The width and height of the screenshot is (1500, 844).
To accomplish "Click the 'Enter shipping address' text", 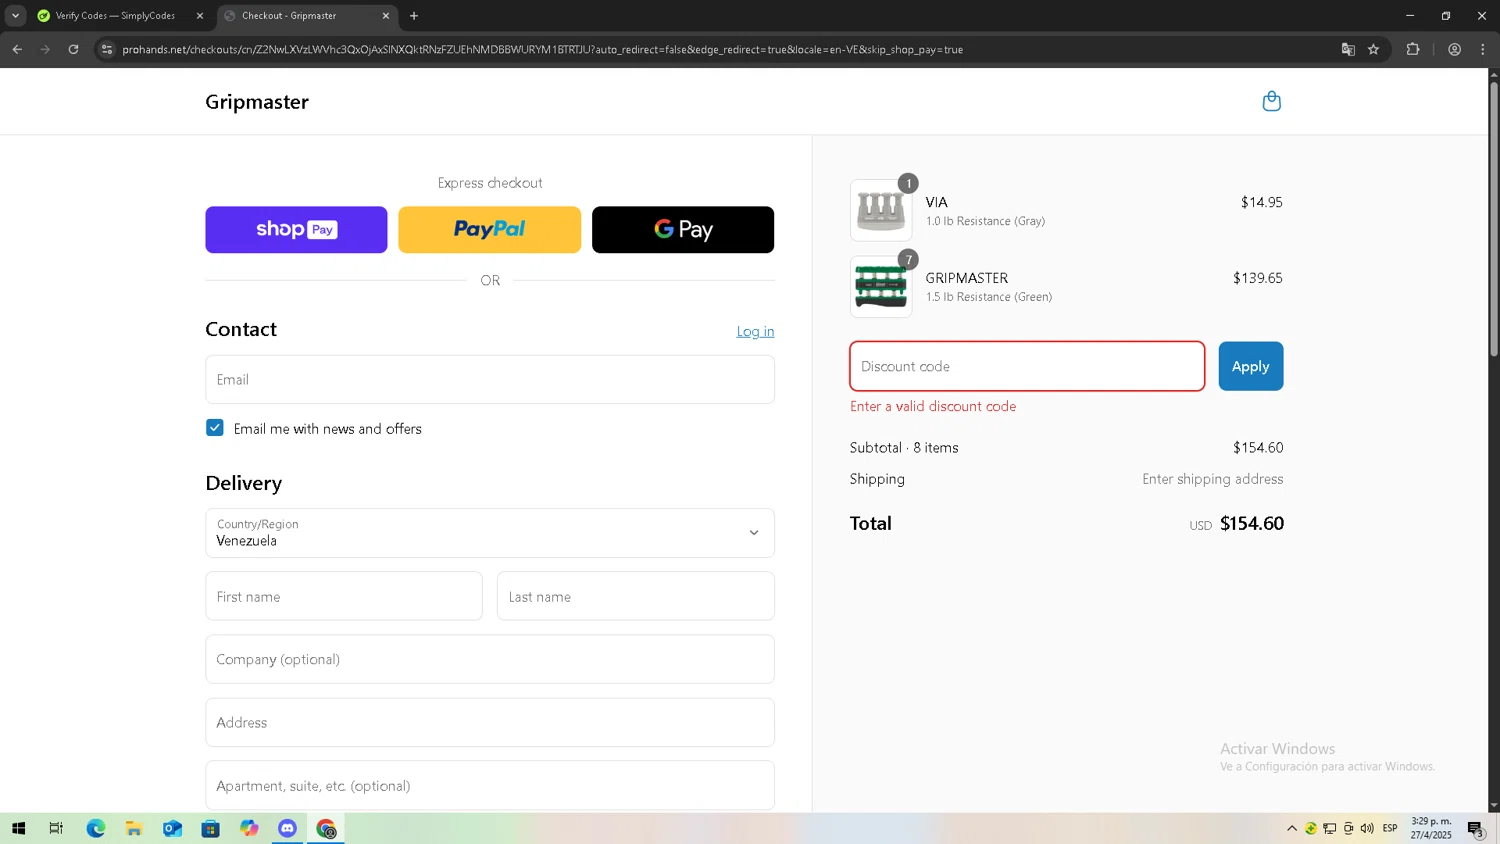I will [1213, 479].
